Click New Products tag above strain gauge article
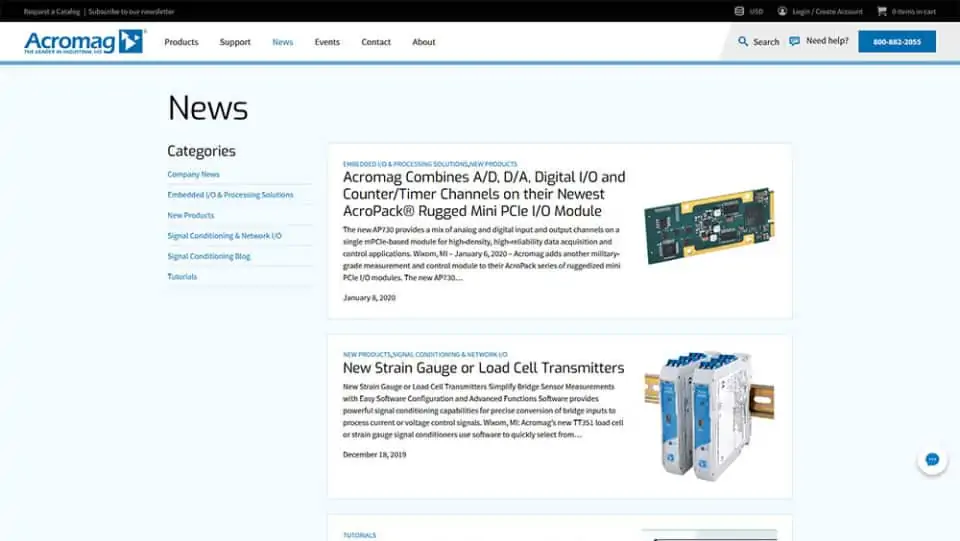 pos(366,354)
